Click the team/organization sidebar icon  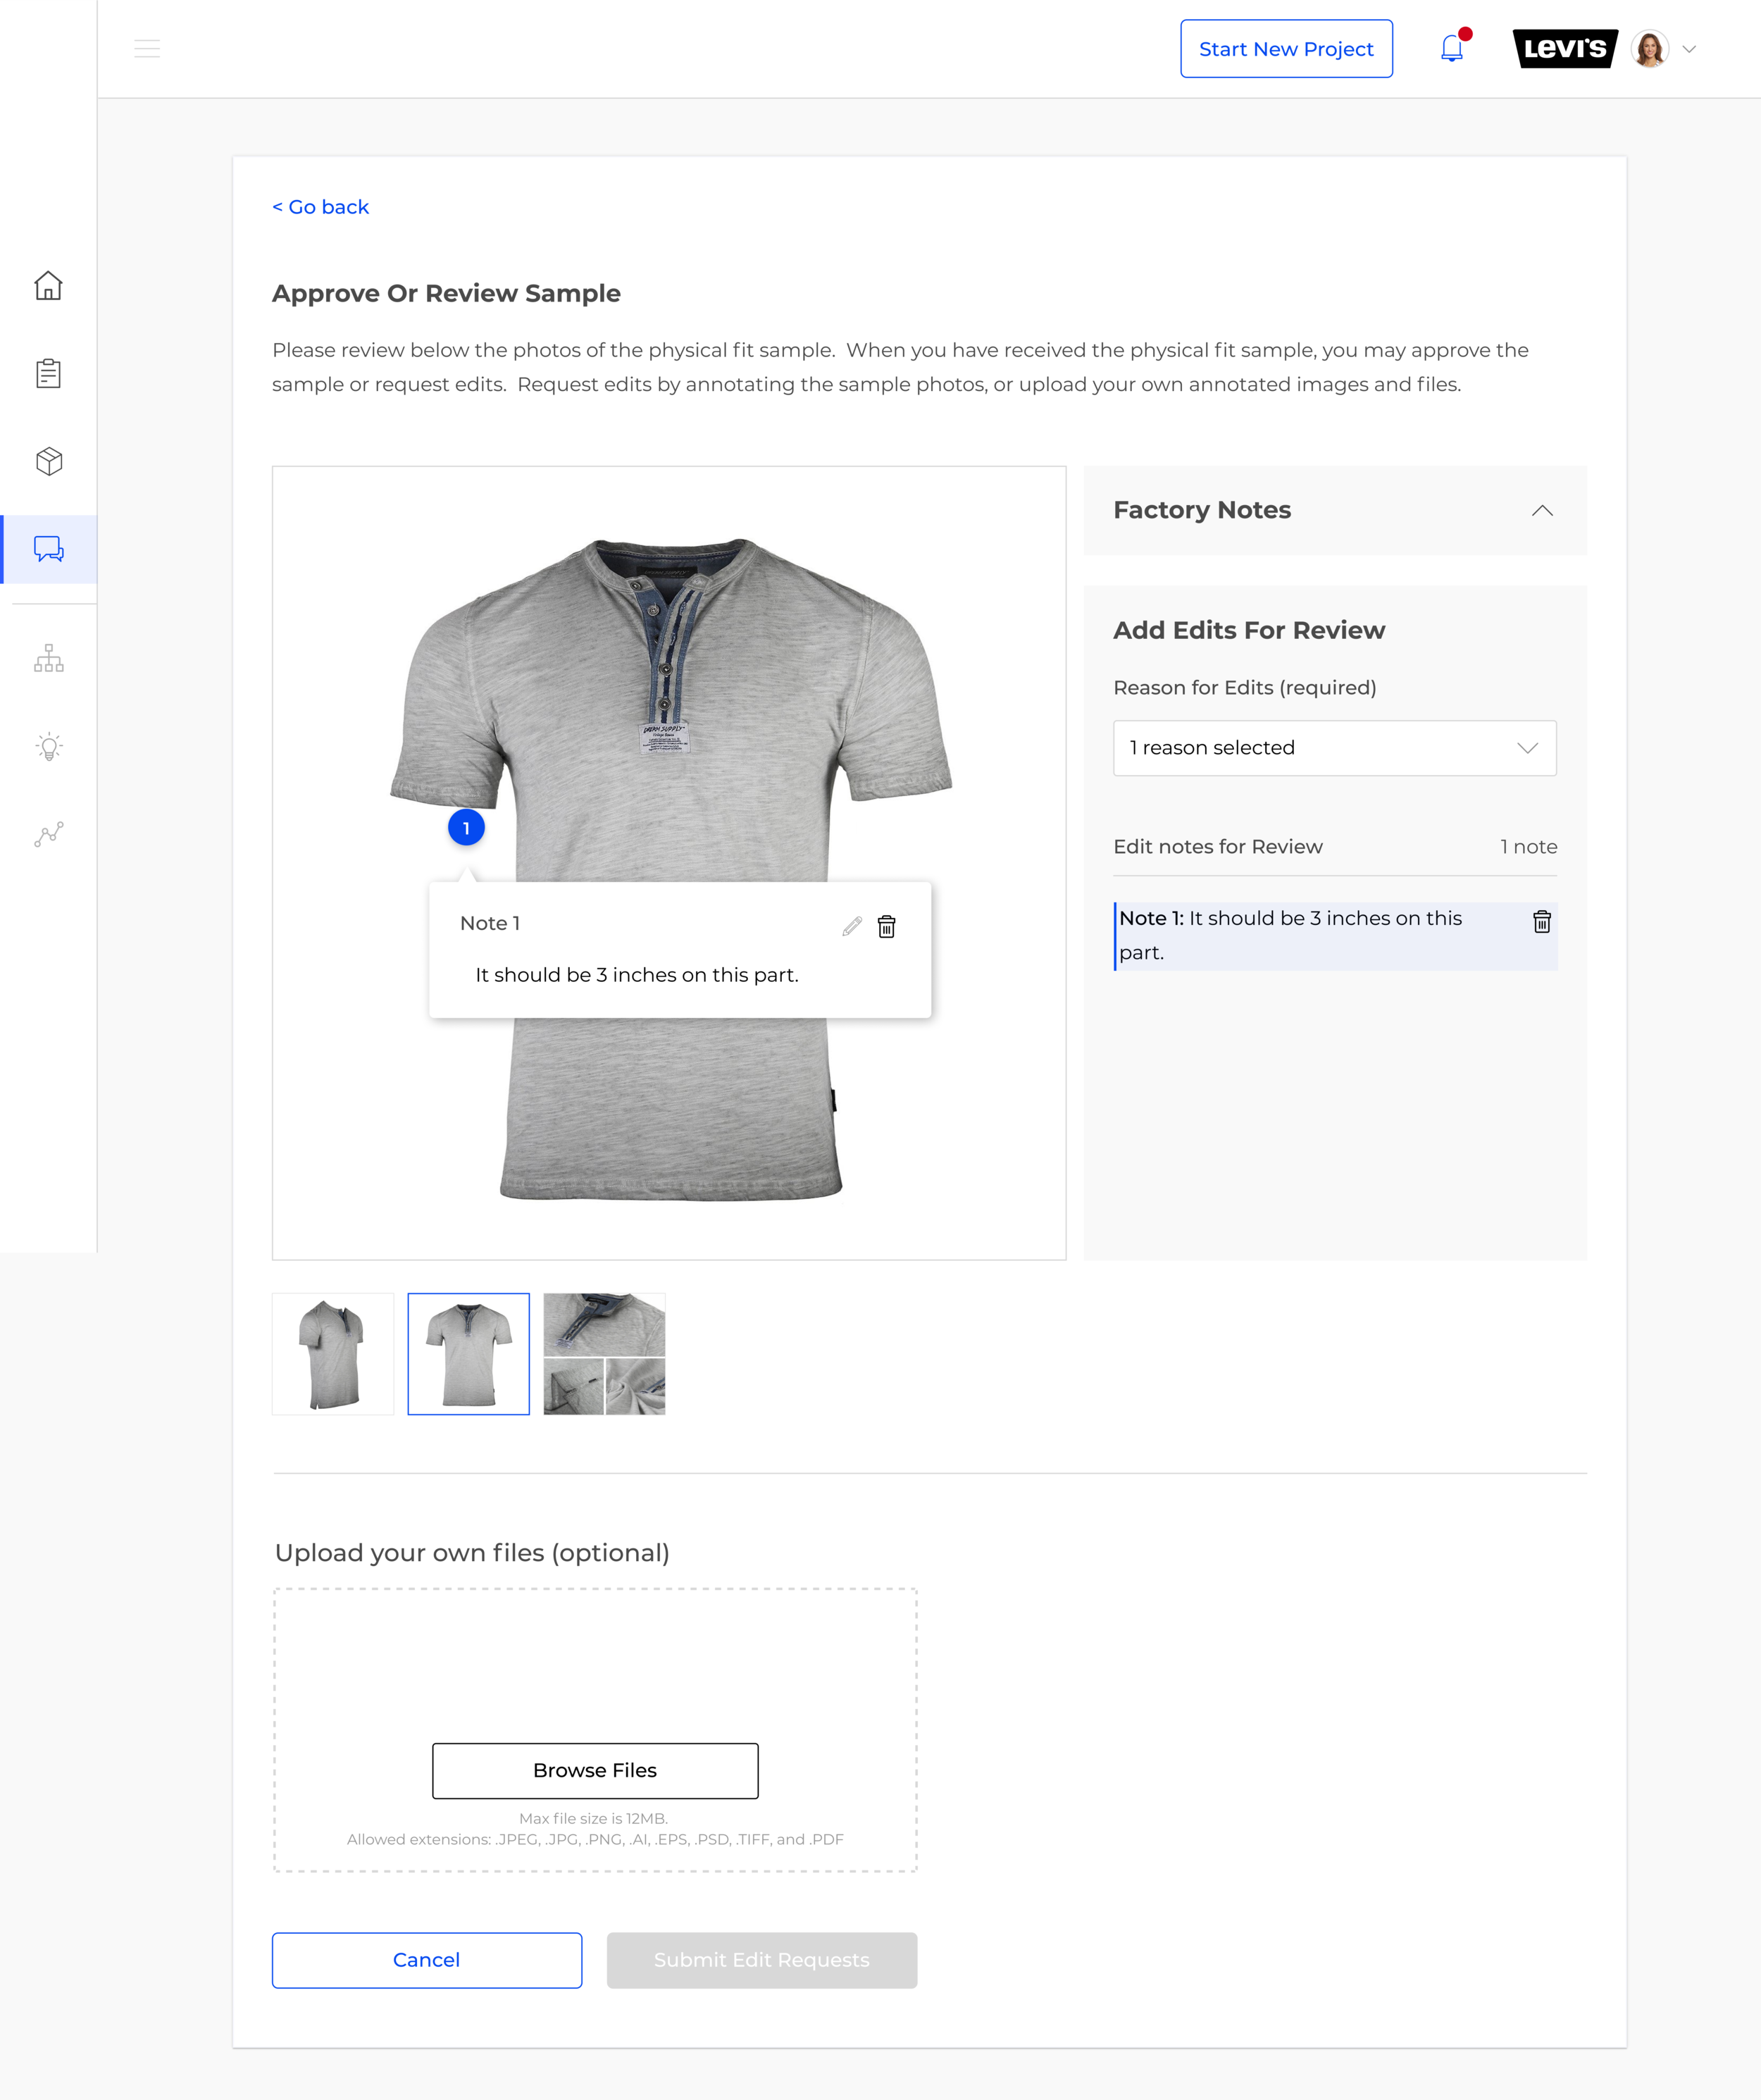tap(47, 659)
